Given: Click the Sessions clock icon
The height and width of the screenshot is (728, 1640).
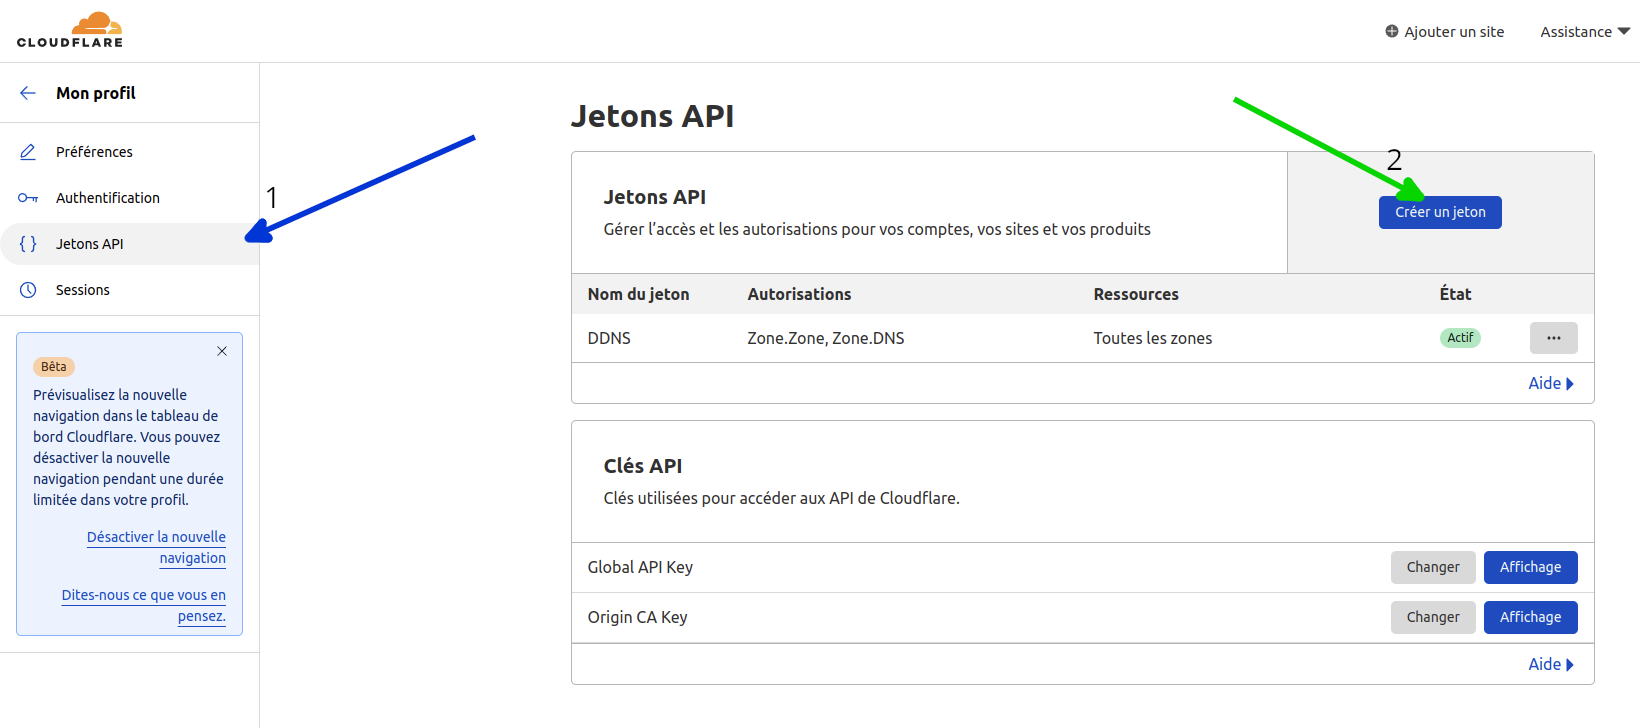Looking at the screenshot, I should coord(28,290).
